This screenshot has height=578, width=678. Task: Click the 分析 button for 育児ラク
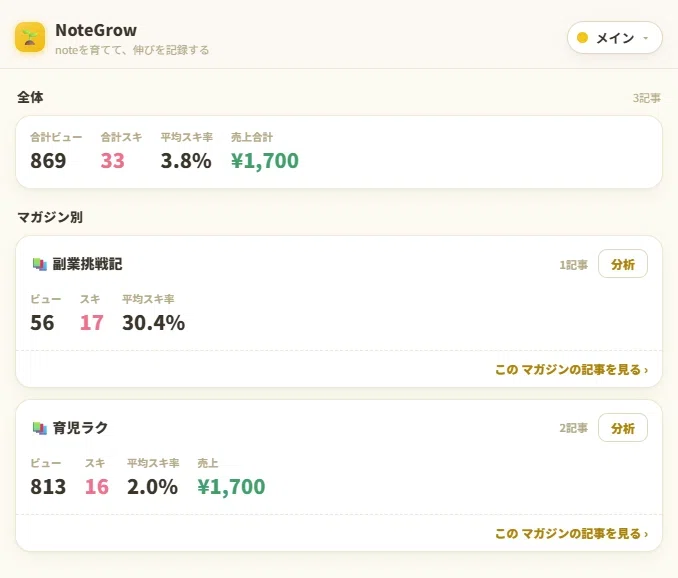point(623,428)
